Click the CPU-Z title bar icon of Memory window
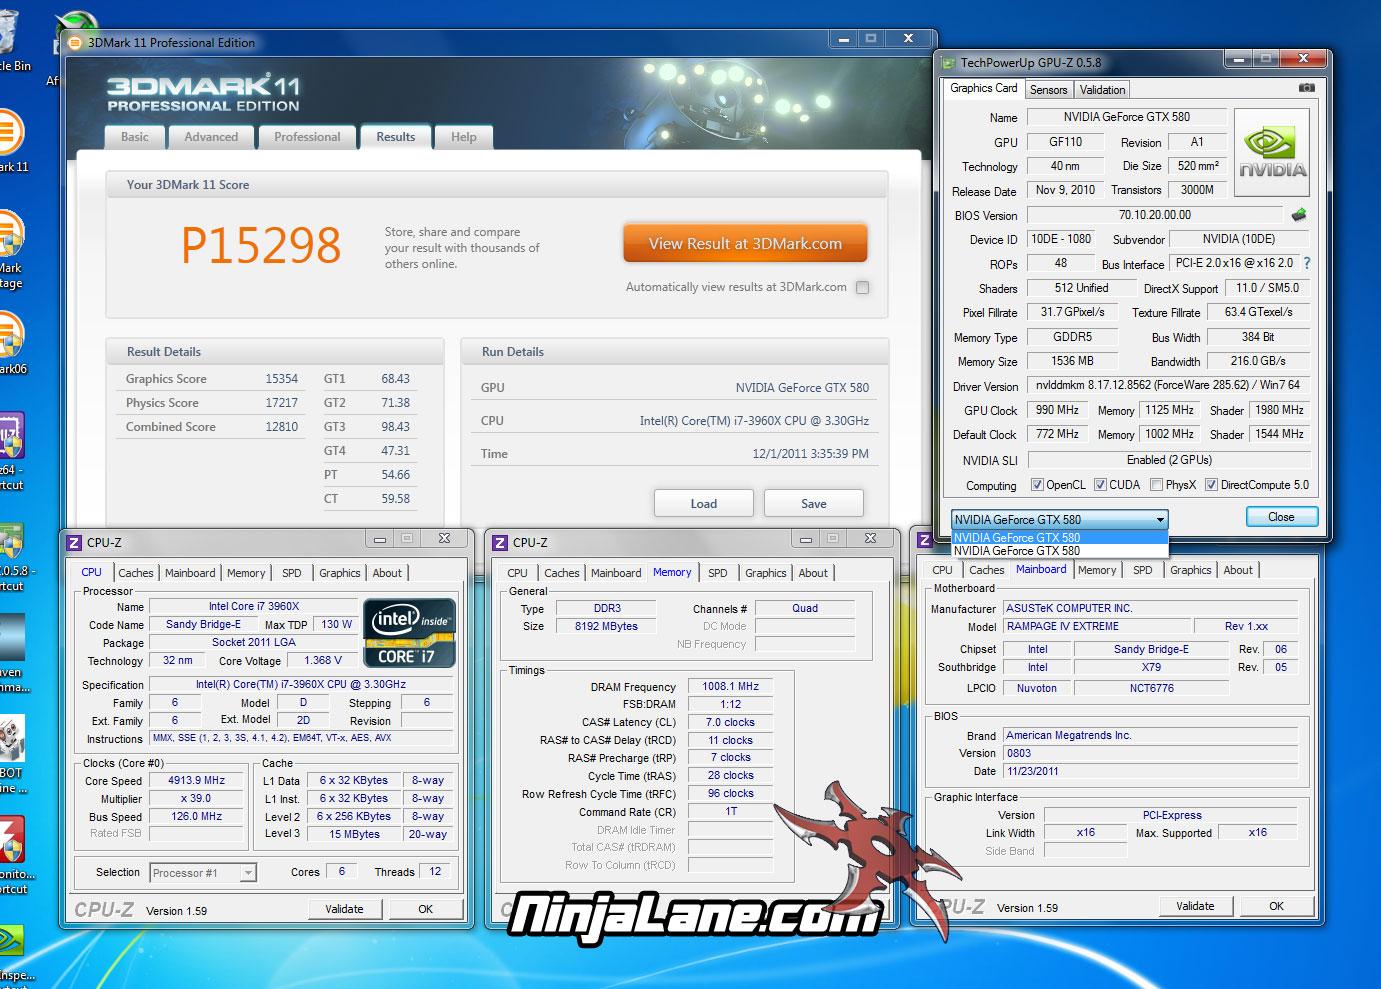Image resolution: width=1381 pixels, height=989 pixels. [x=500, y=542]
